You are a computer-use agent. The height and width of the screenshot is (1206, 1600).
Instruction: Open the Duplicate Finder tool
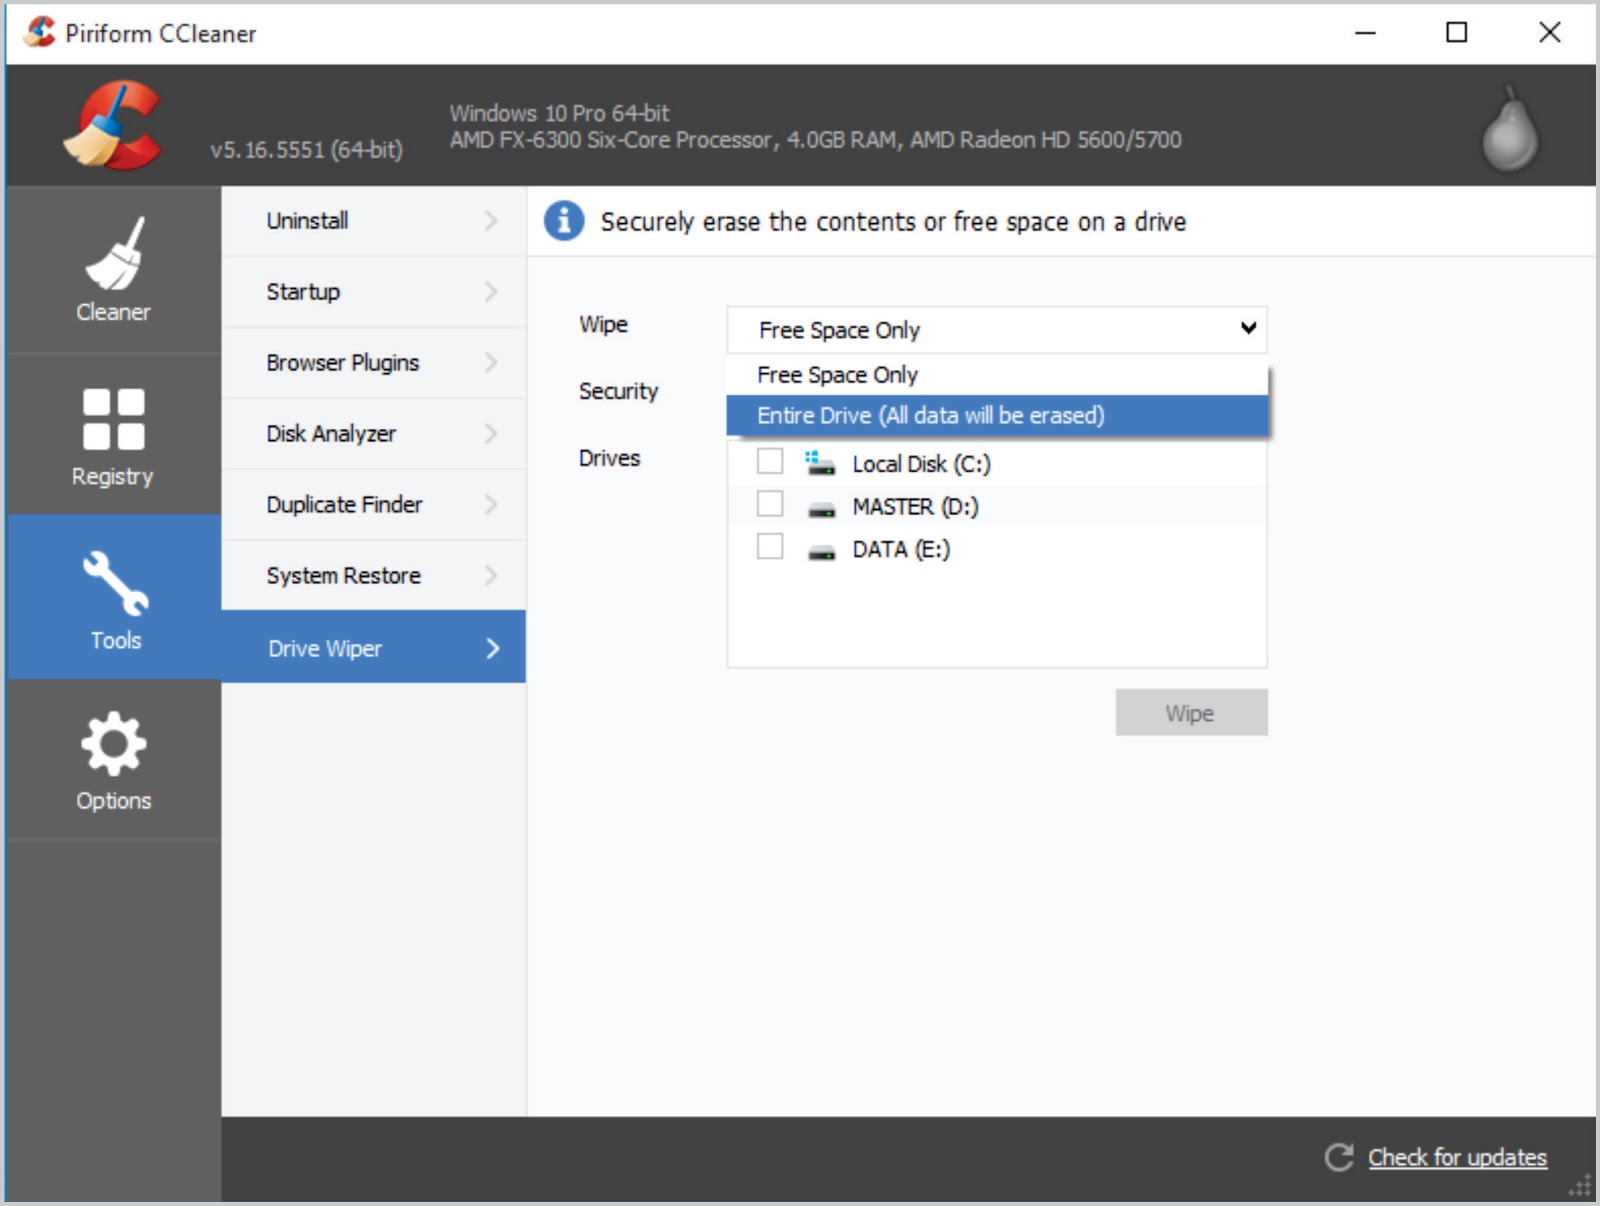pos(373,505)
